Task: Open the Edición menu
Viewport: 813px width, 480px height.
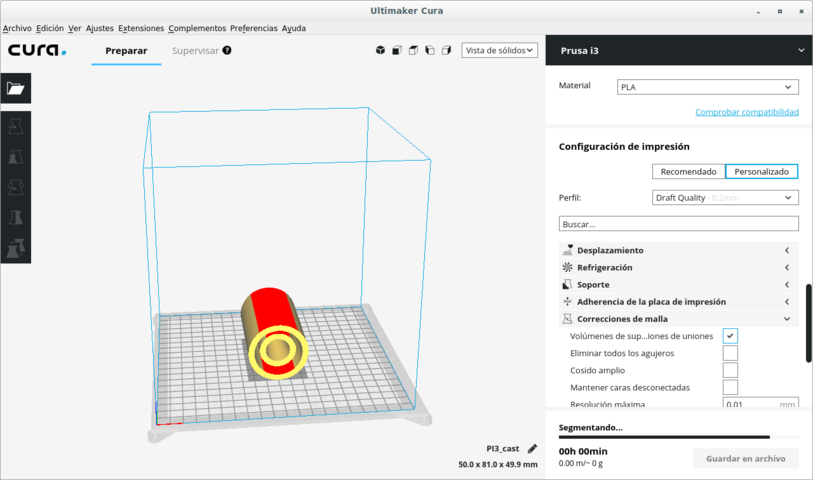Action: click(50, 28)
